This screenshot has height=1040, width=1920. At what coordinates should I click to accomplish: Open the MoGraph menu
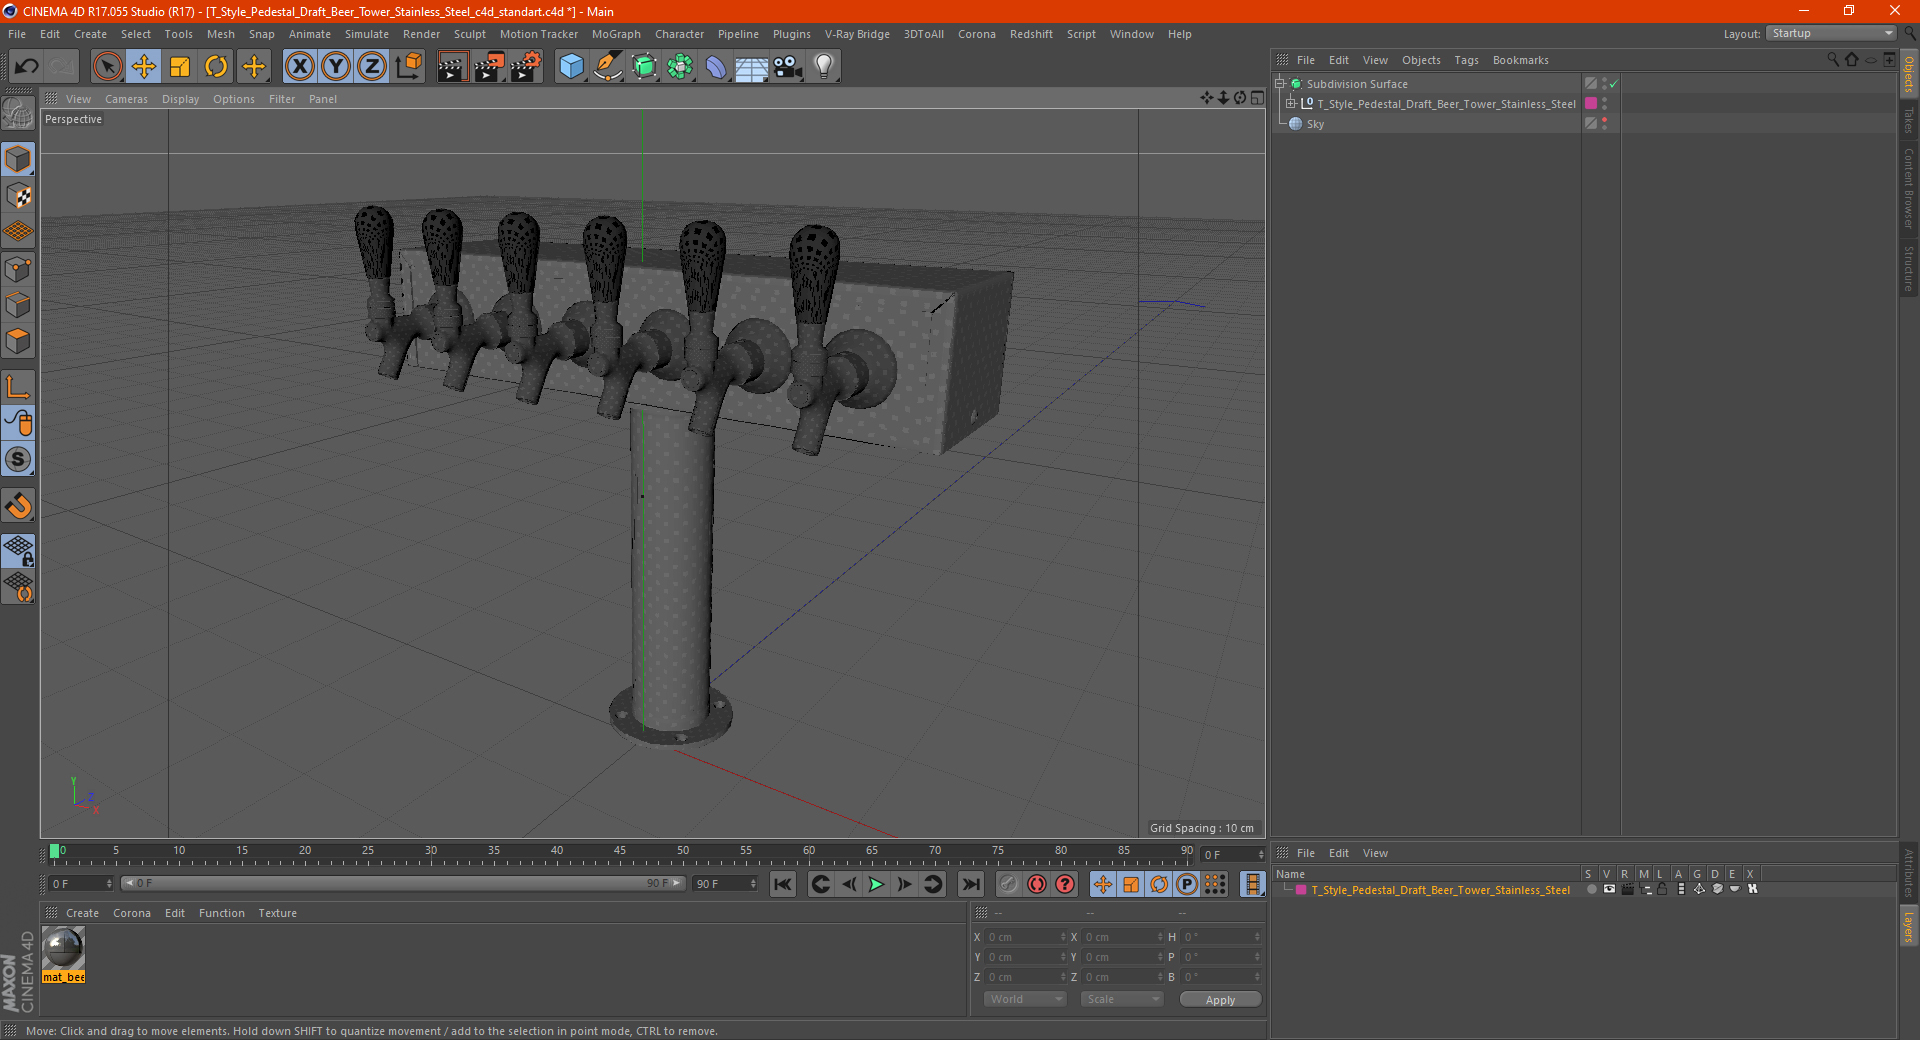pos(616,34)
